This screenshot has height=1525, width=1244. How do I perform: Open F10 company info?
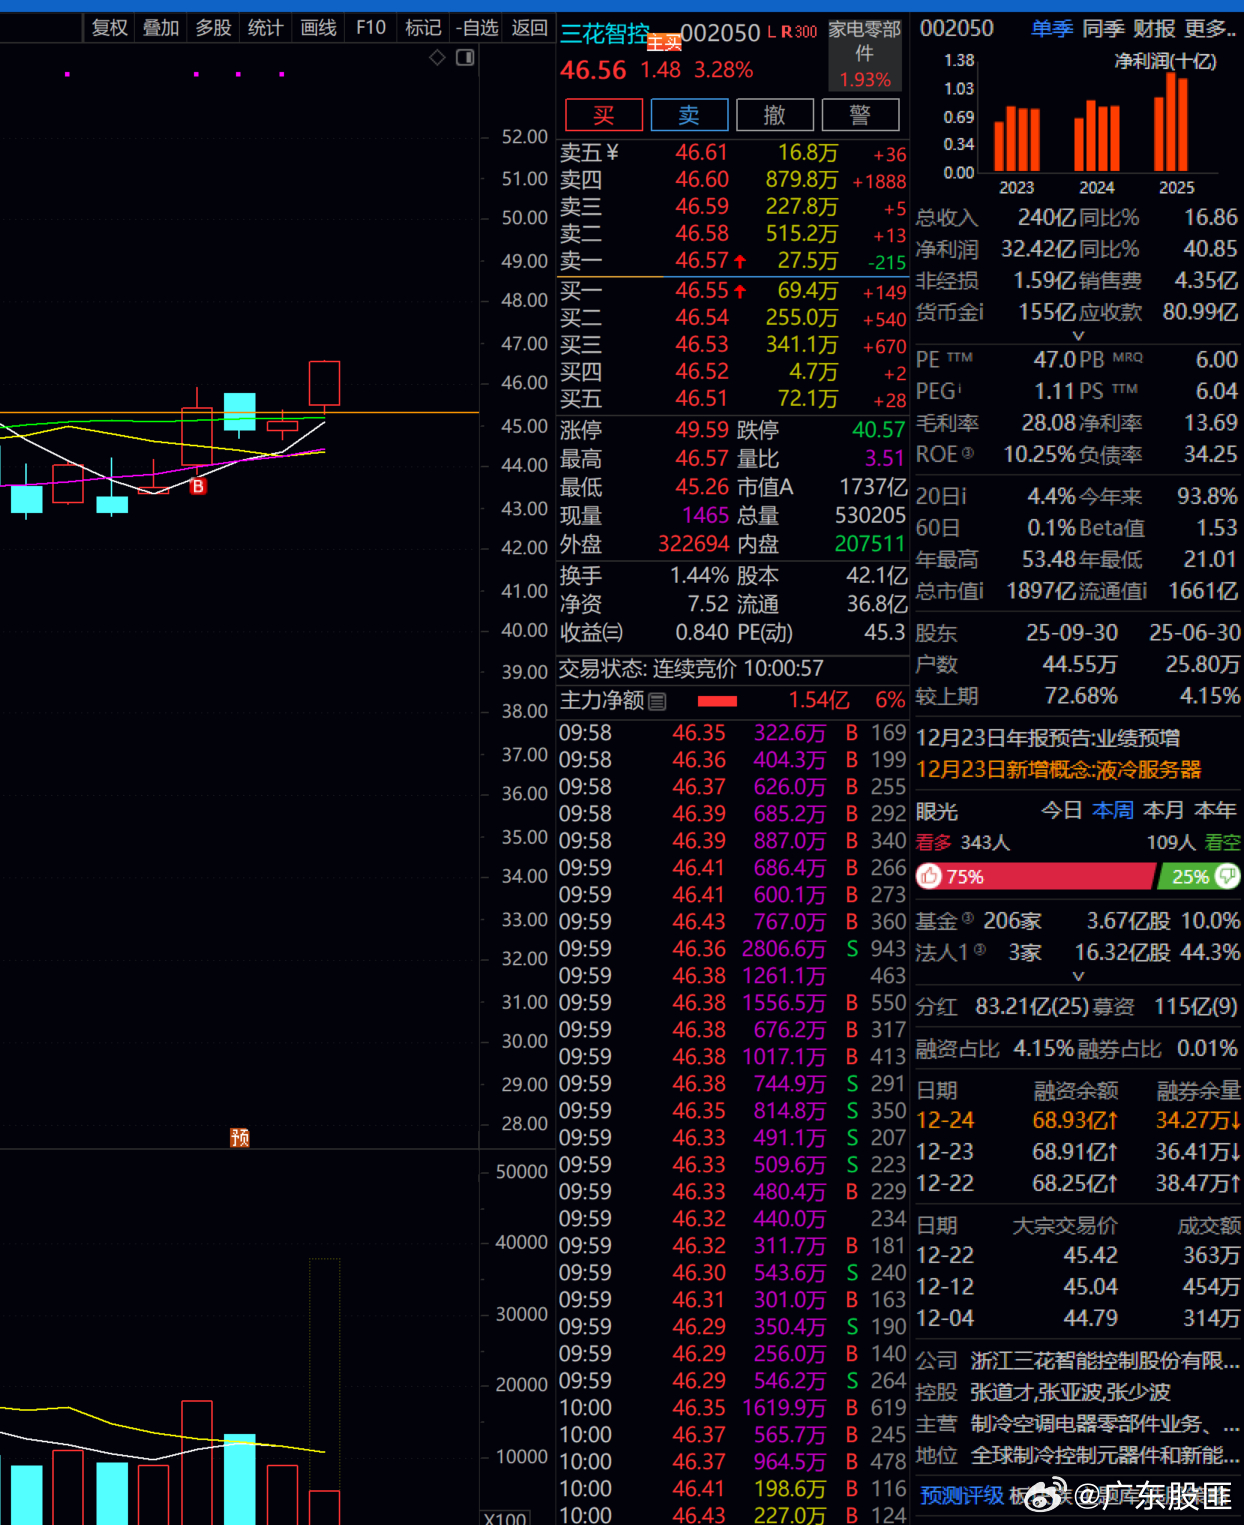pyautogui.click(x=371, y=28)
